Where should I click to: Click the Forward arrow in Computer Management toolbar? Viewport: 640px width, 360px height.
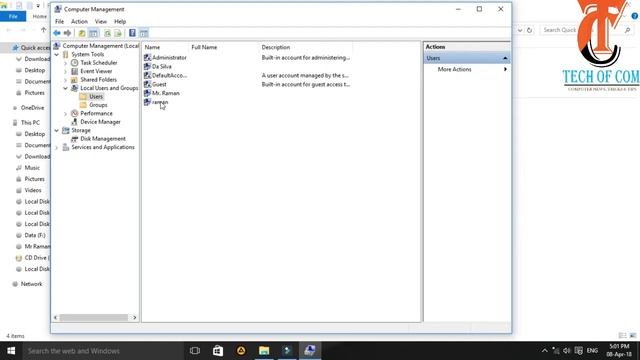coord(67,33)
